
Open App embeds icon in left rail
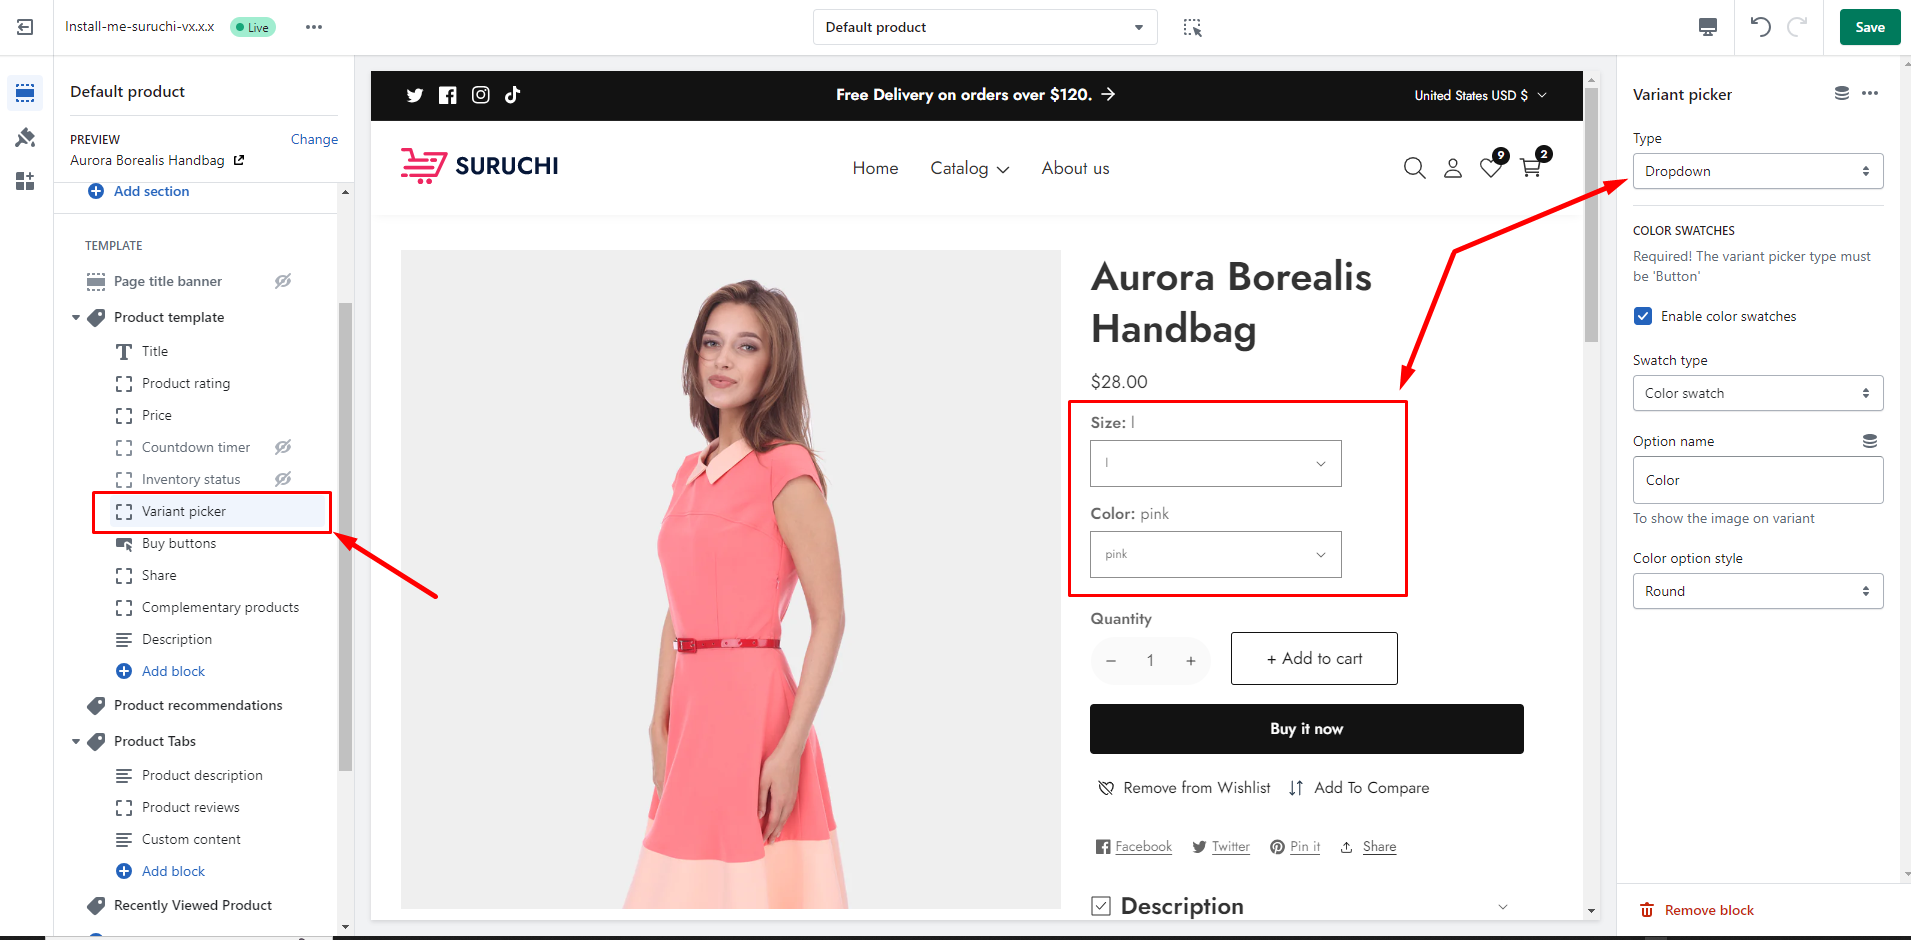tap(25, 181)
